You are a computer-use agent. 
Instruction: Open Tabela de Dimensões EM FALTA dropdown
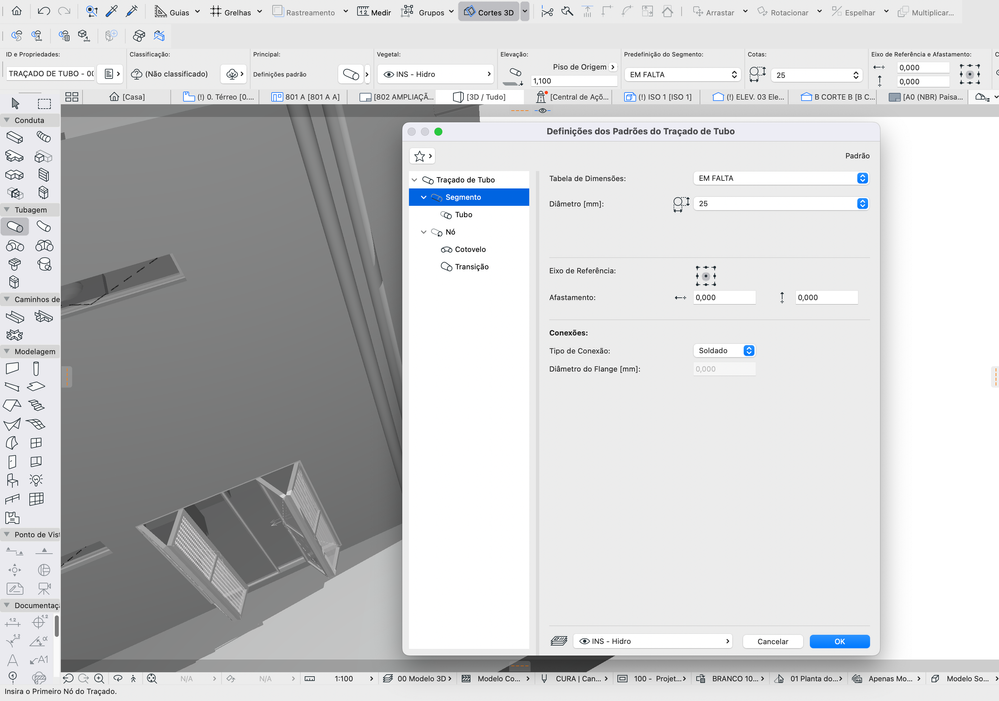pos(781,178)
